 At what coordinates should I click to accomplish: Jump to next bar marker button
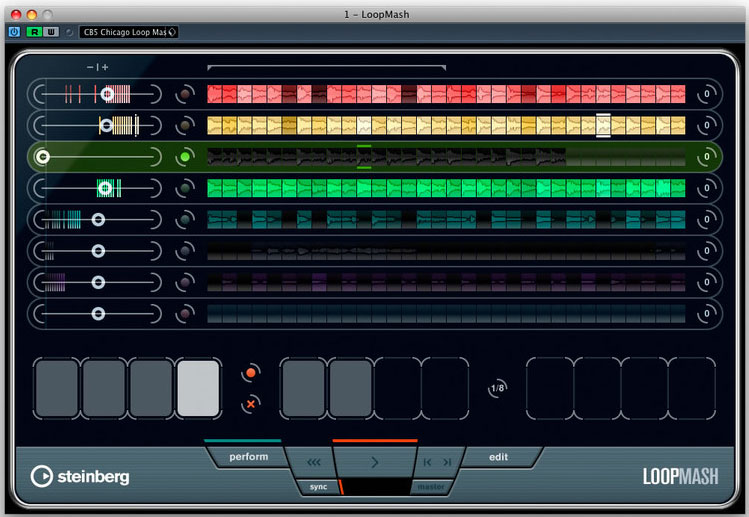point(447,462)
